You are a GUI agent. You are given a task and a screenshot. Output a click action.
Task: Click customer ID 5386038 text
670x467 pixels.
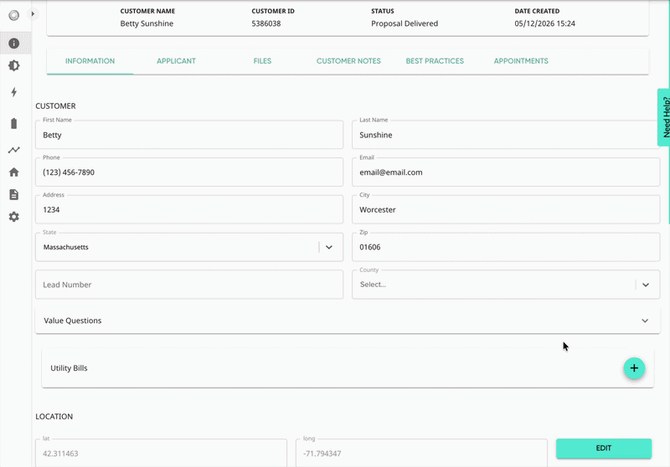click(266, 23)
